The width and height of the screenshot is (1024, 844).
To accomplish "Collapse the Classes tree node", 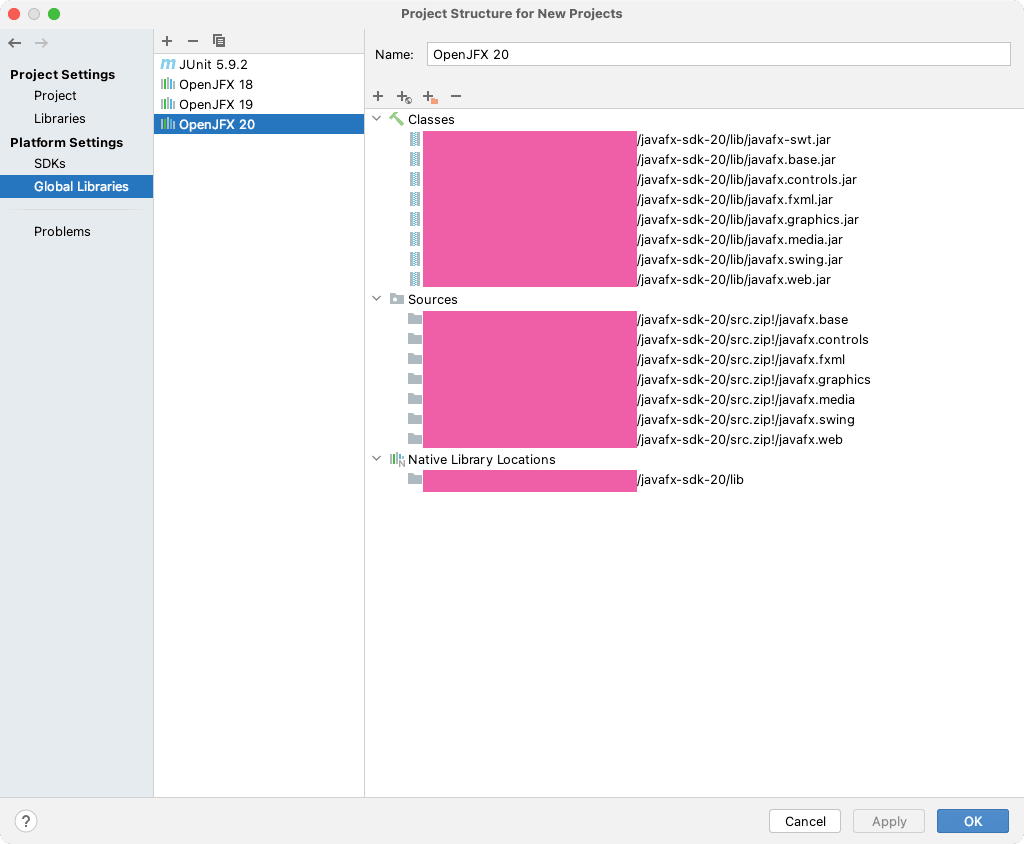I will coord(377,119).
